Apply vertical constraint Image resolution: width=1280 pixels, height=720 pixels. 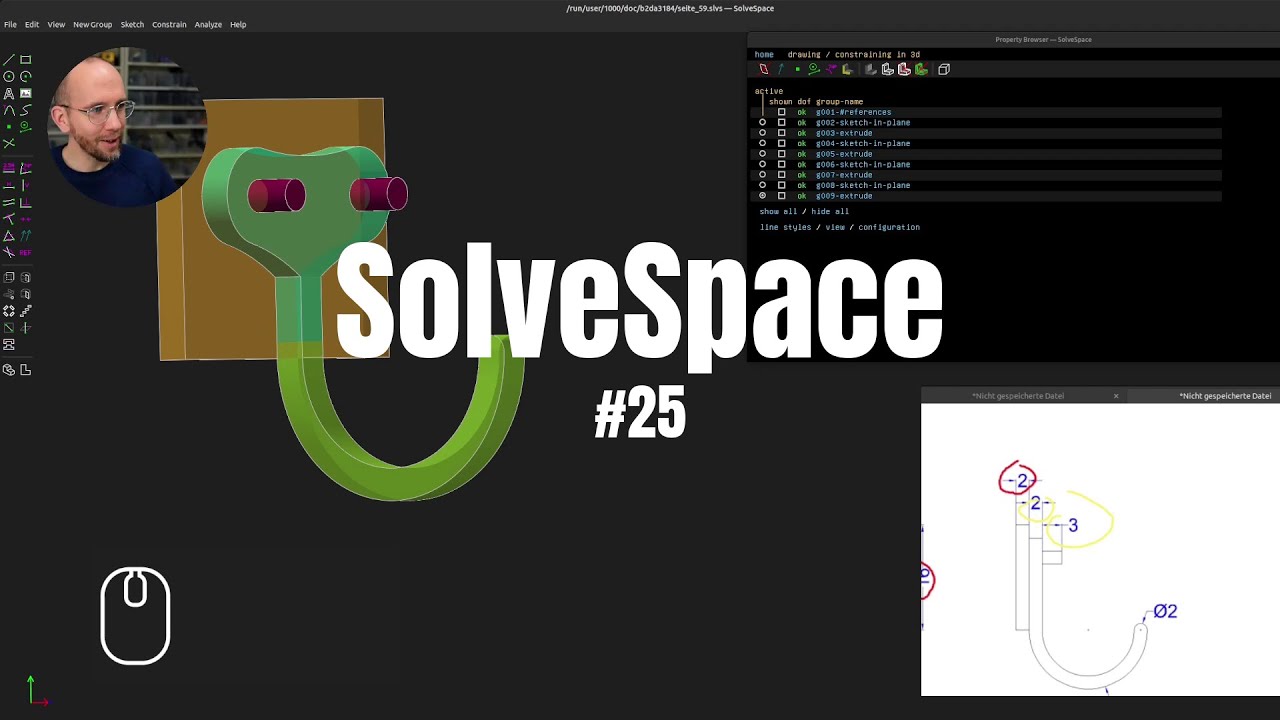point(25,184)
